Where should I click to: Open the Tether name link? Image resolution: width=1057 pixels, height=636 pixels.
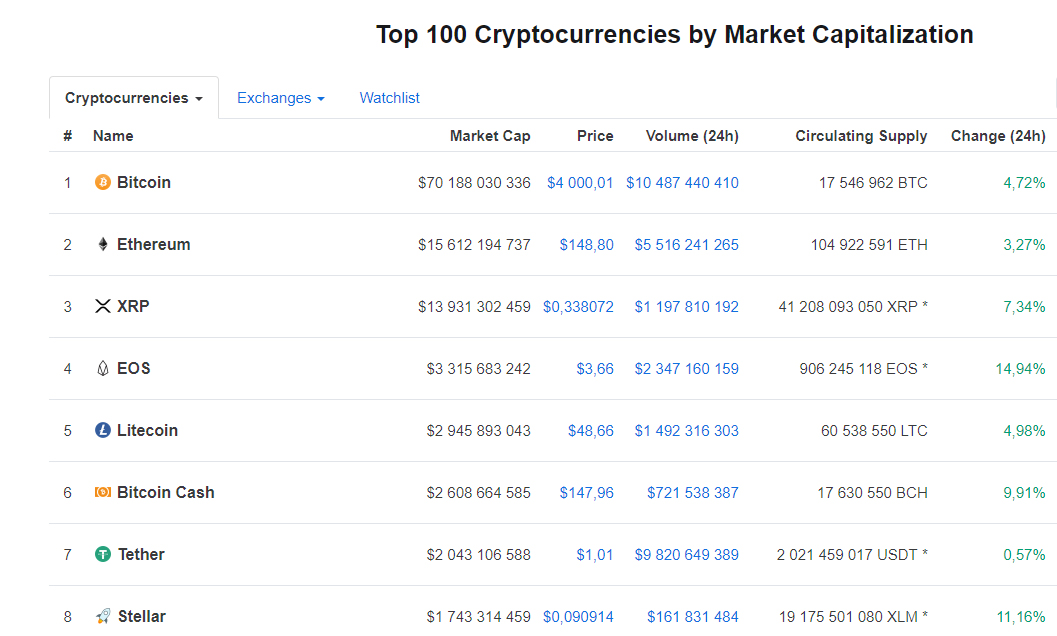click(142, 554)
